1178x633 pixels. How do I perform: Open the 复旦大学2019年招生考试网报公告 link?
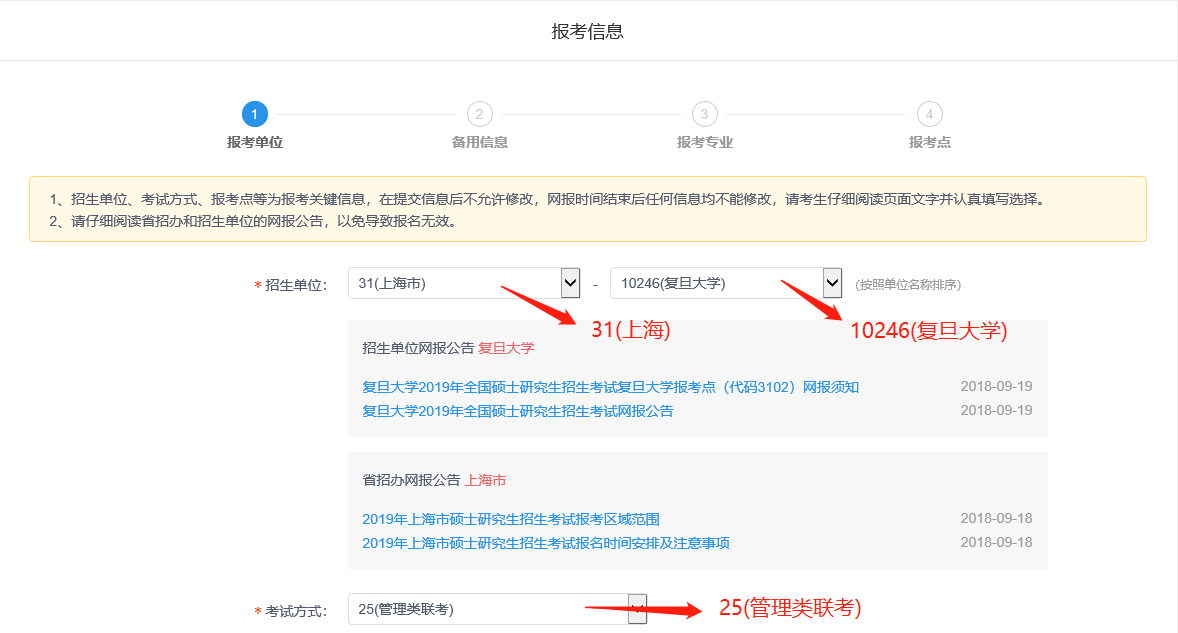point(517,411)
